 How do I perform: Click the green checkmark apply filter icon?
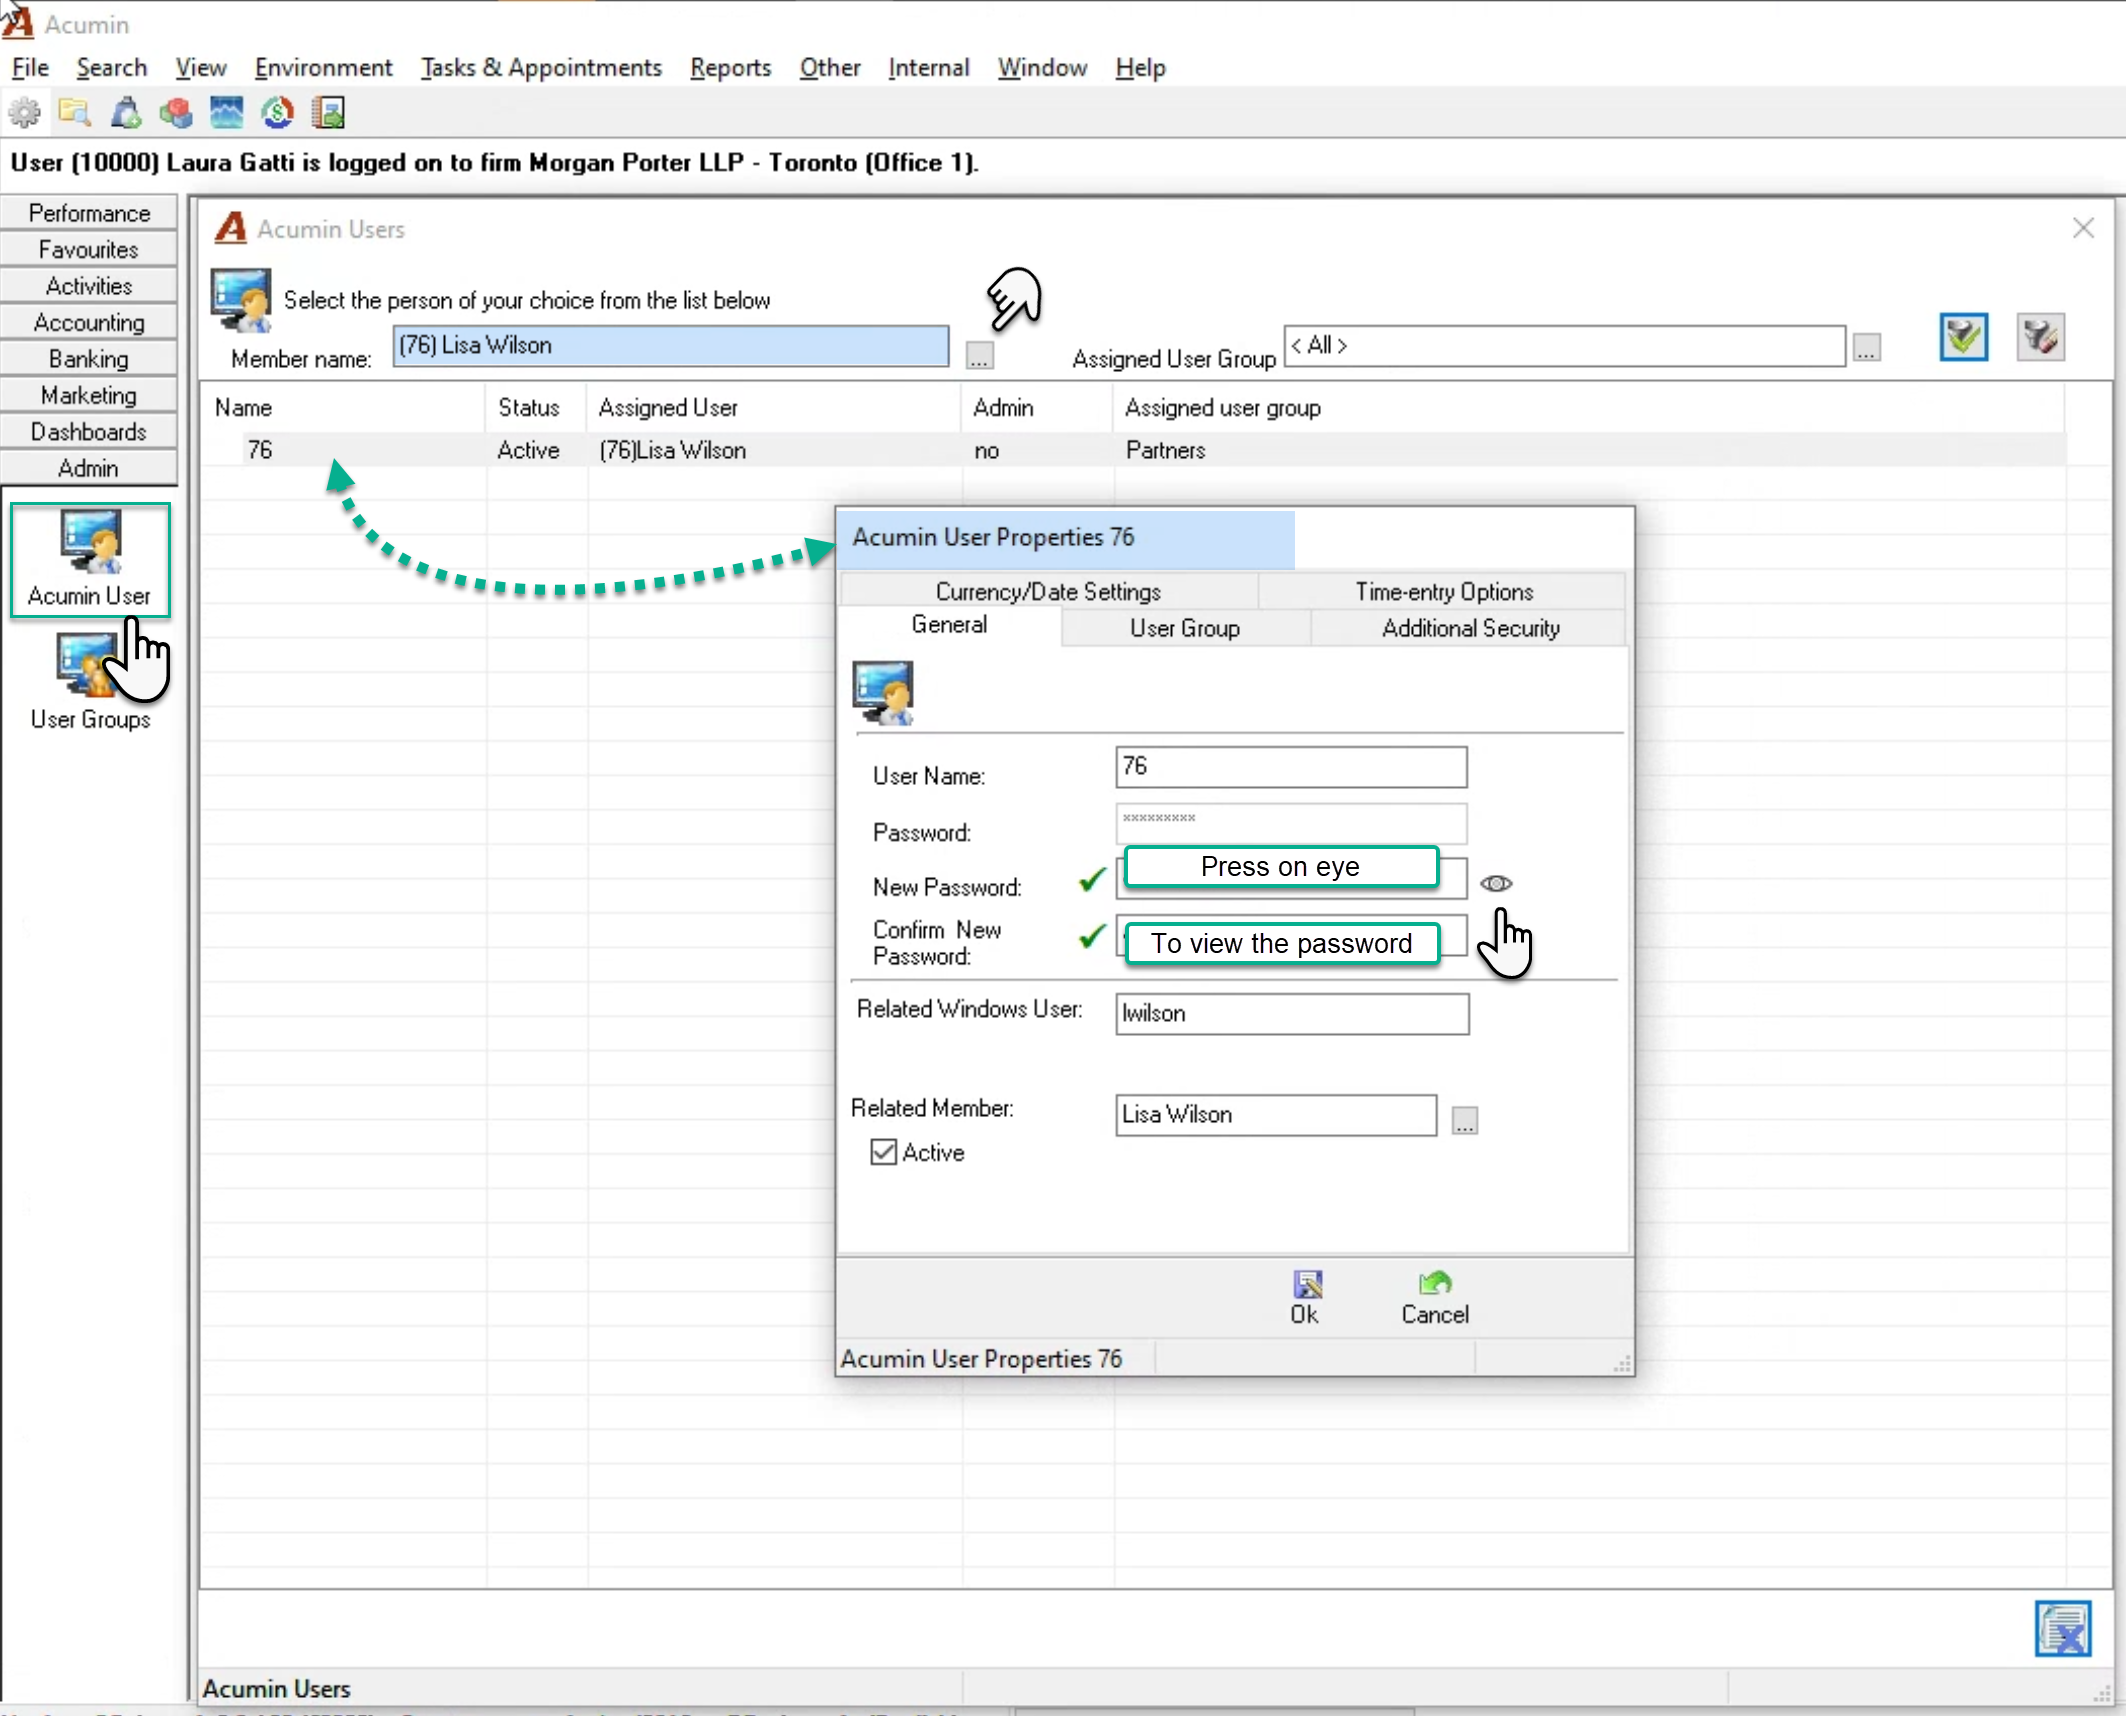1963,337
